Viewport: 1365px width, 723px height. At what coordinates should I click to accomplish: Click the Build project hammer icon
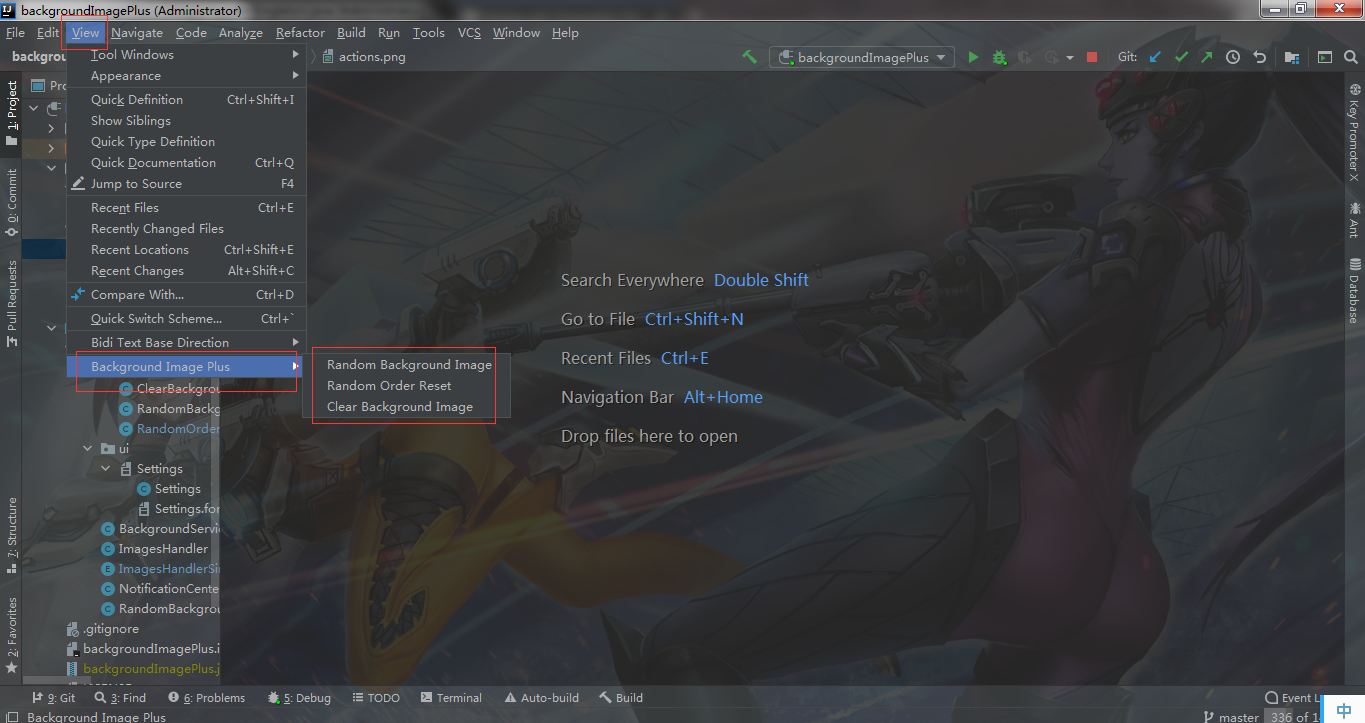point(749,57)
